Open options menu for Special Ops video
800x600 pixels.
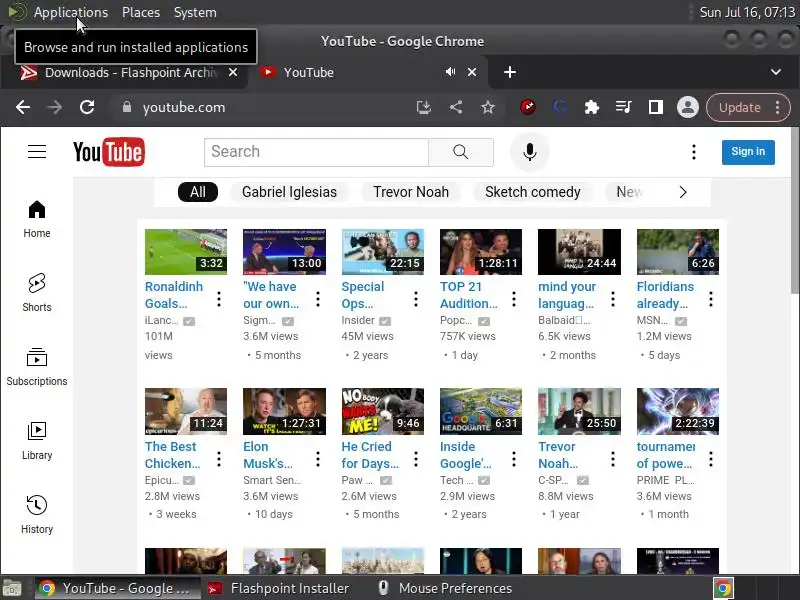pos(416,299)
